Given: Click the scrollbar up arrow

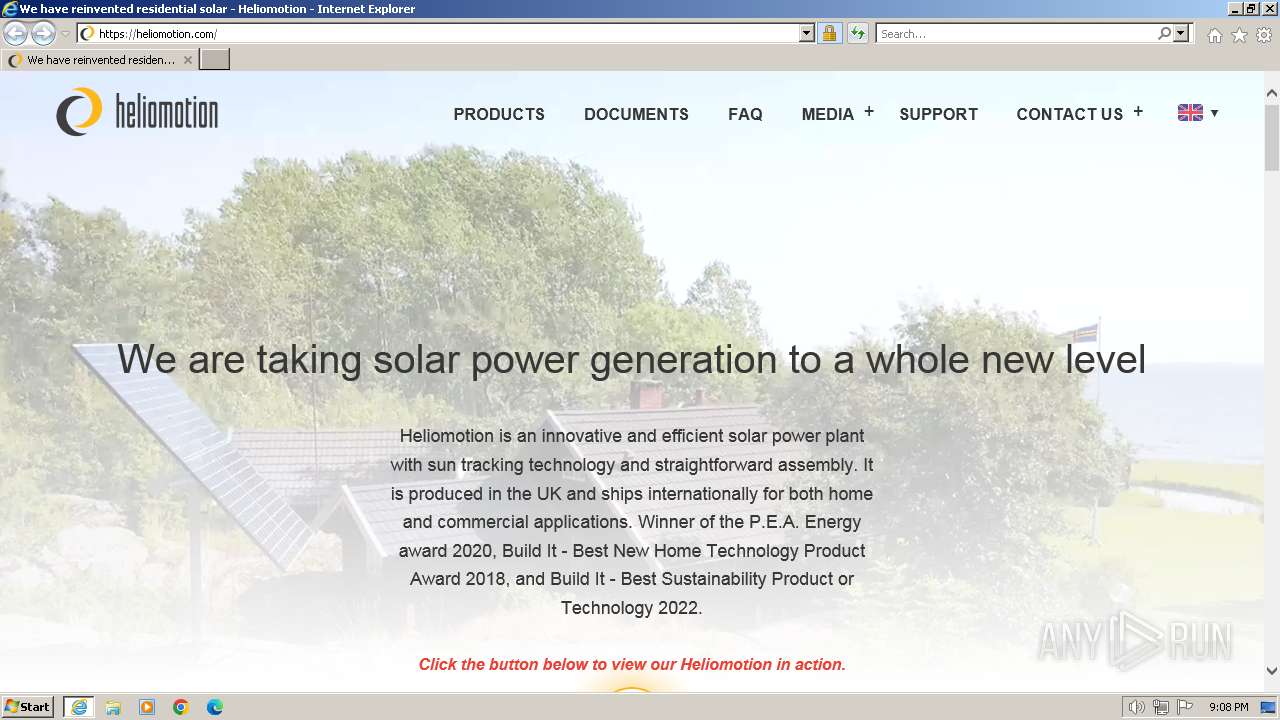Looking at the screenshot, I should [1272, 93].
